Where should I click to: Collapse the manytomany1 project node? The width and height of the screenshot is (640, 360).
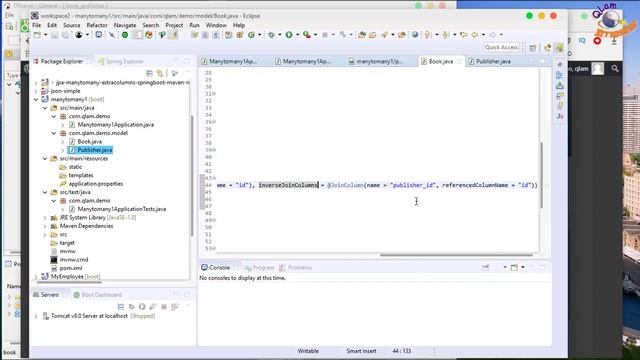click(36, 99)
